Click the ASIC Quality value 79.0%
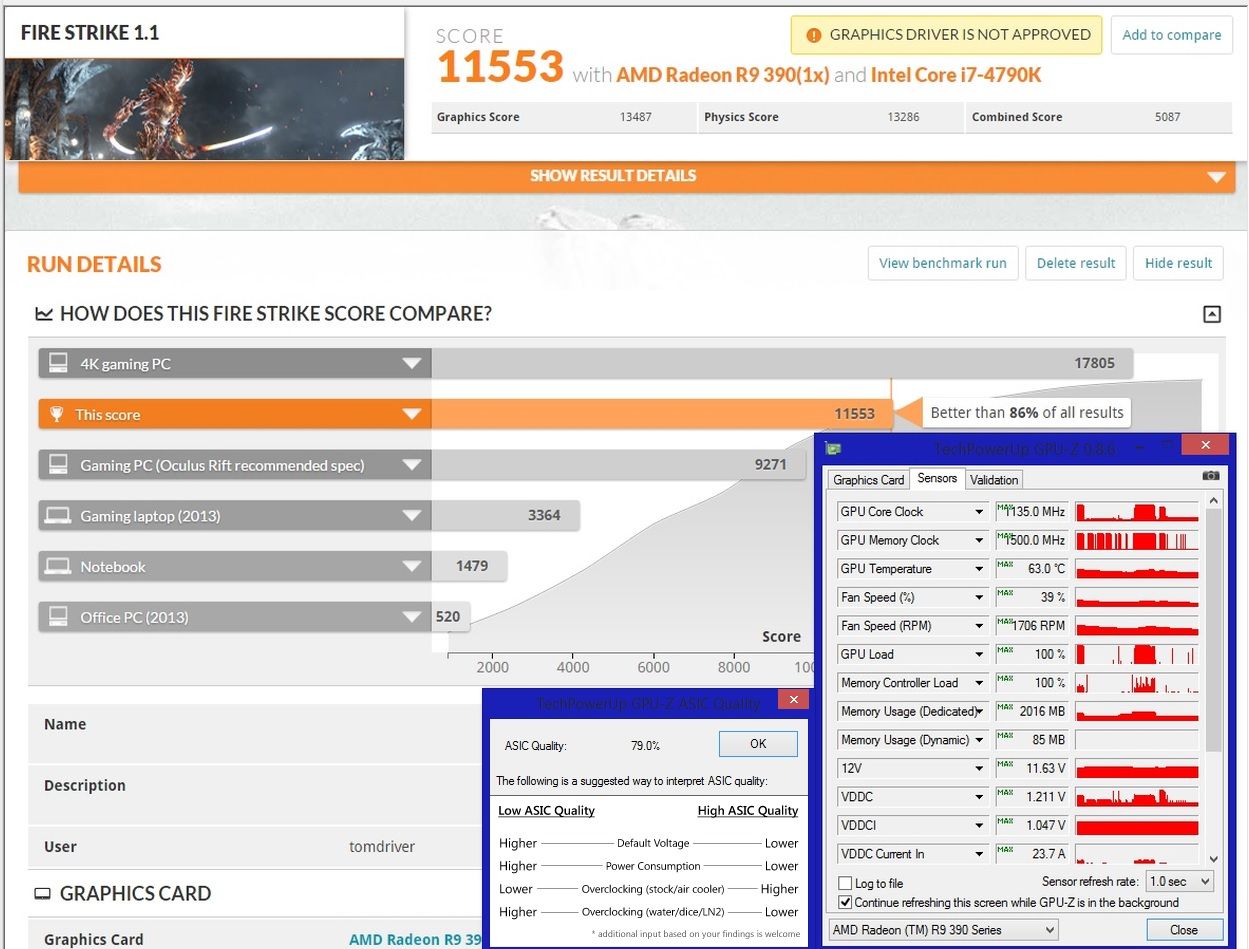Screen dimensions: 1249x949 pyautogui.click(x=644, y=746)
